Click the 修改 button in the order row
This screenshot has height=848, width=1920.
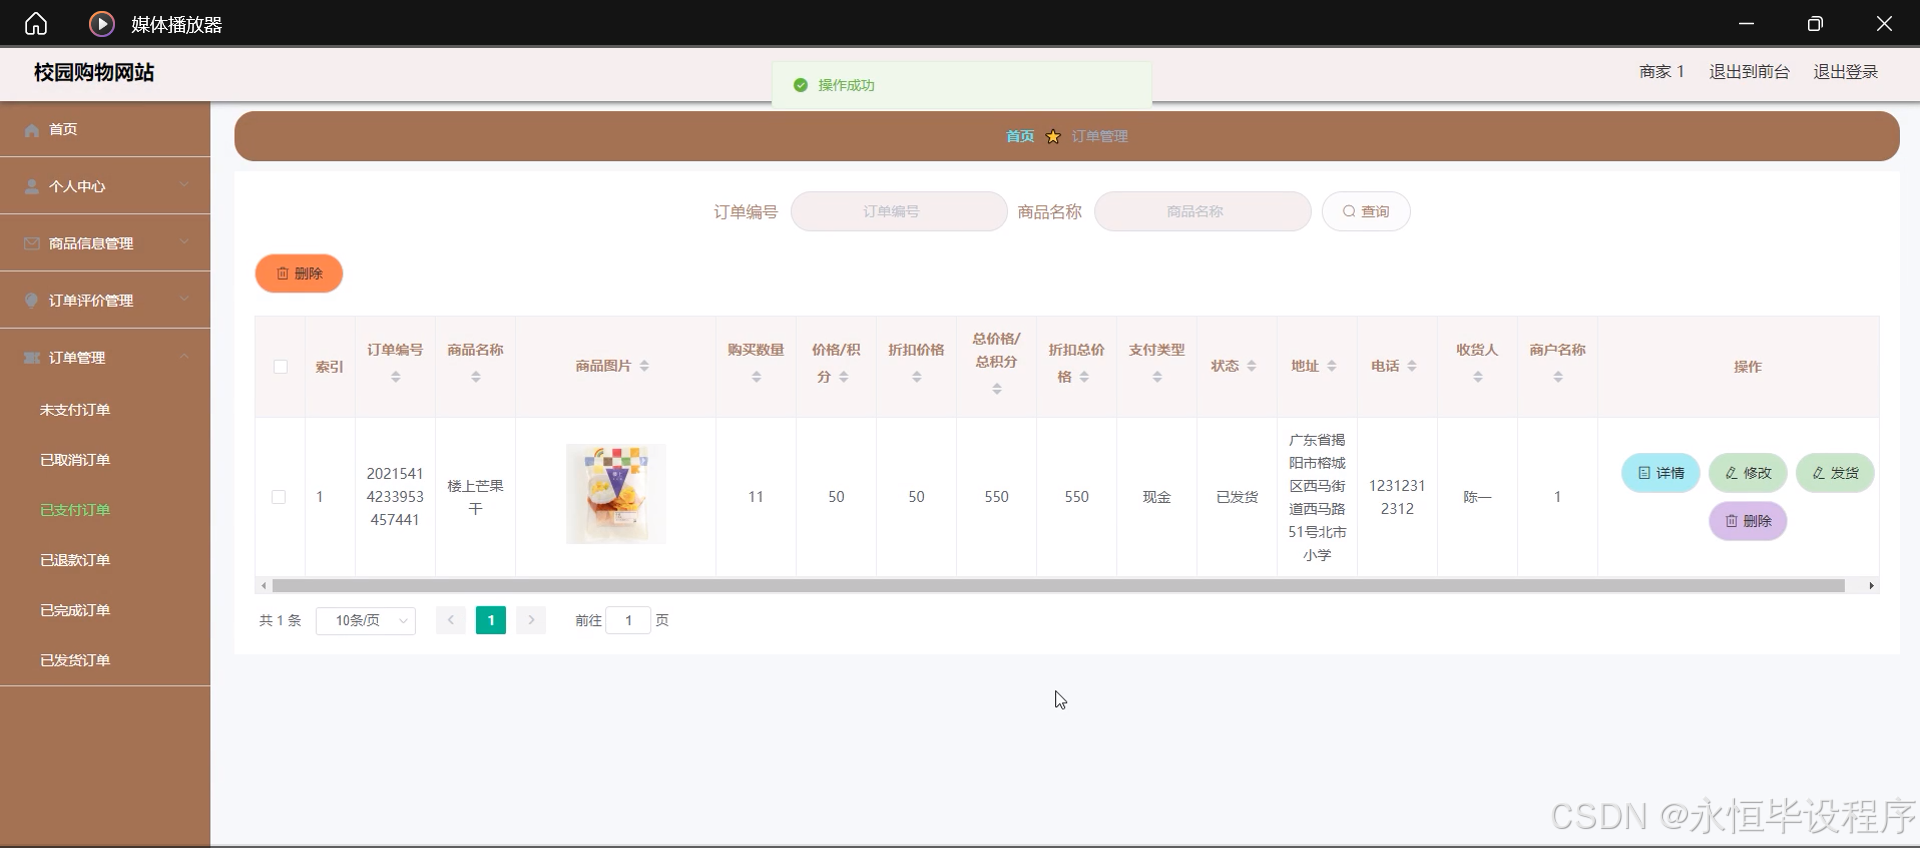(1748, 473)
